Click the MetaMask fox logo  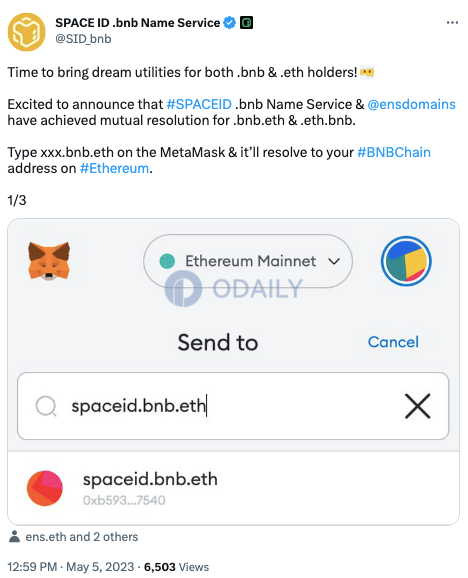[49, 261]
